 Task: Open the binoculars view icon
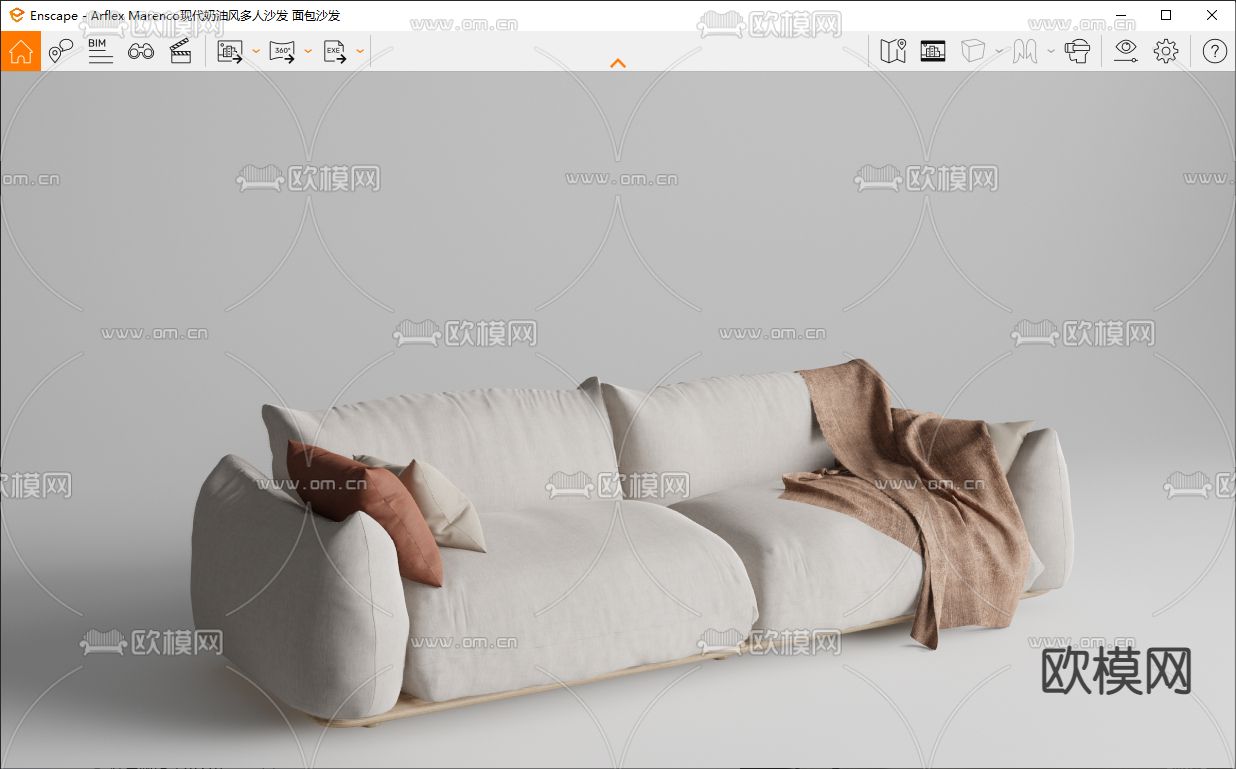point(140,51)
